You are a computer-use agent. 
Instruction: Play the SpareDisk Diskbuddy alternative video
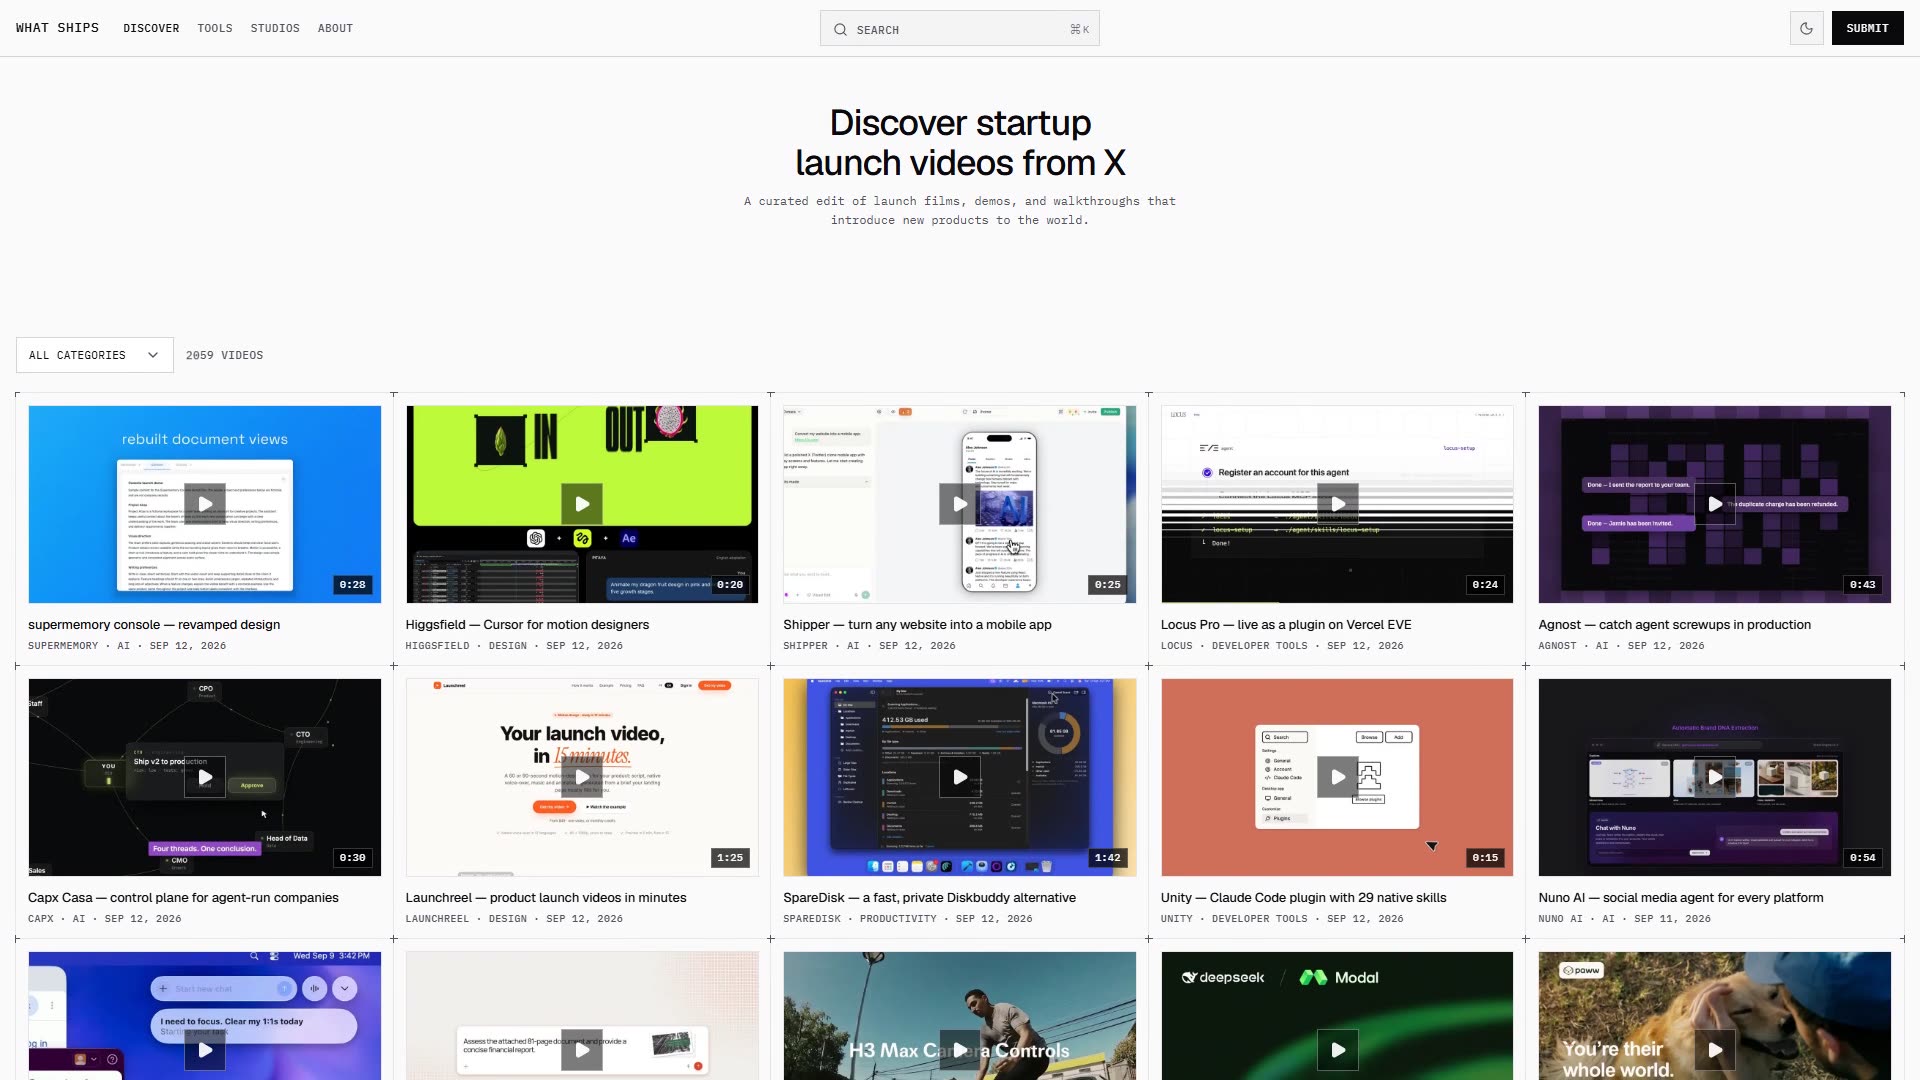point(959,777)
